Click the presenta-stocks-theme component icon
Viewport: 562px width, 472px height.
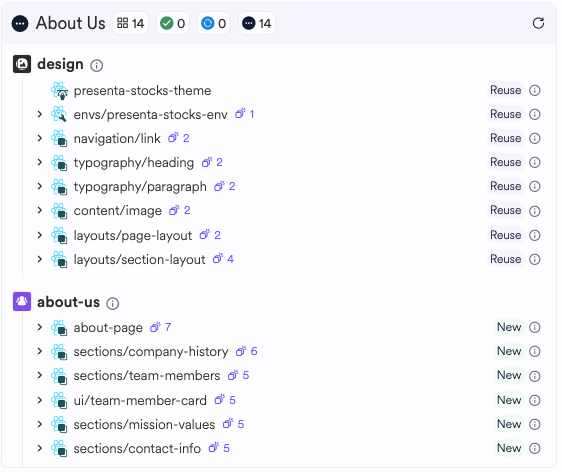tap(59, 90)
